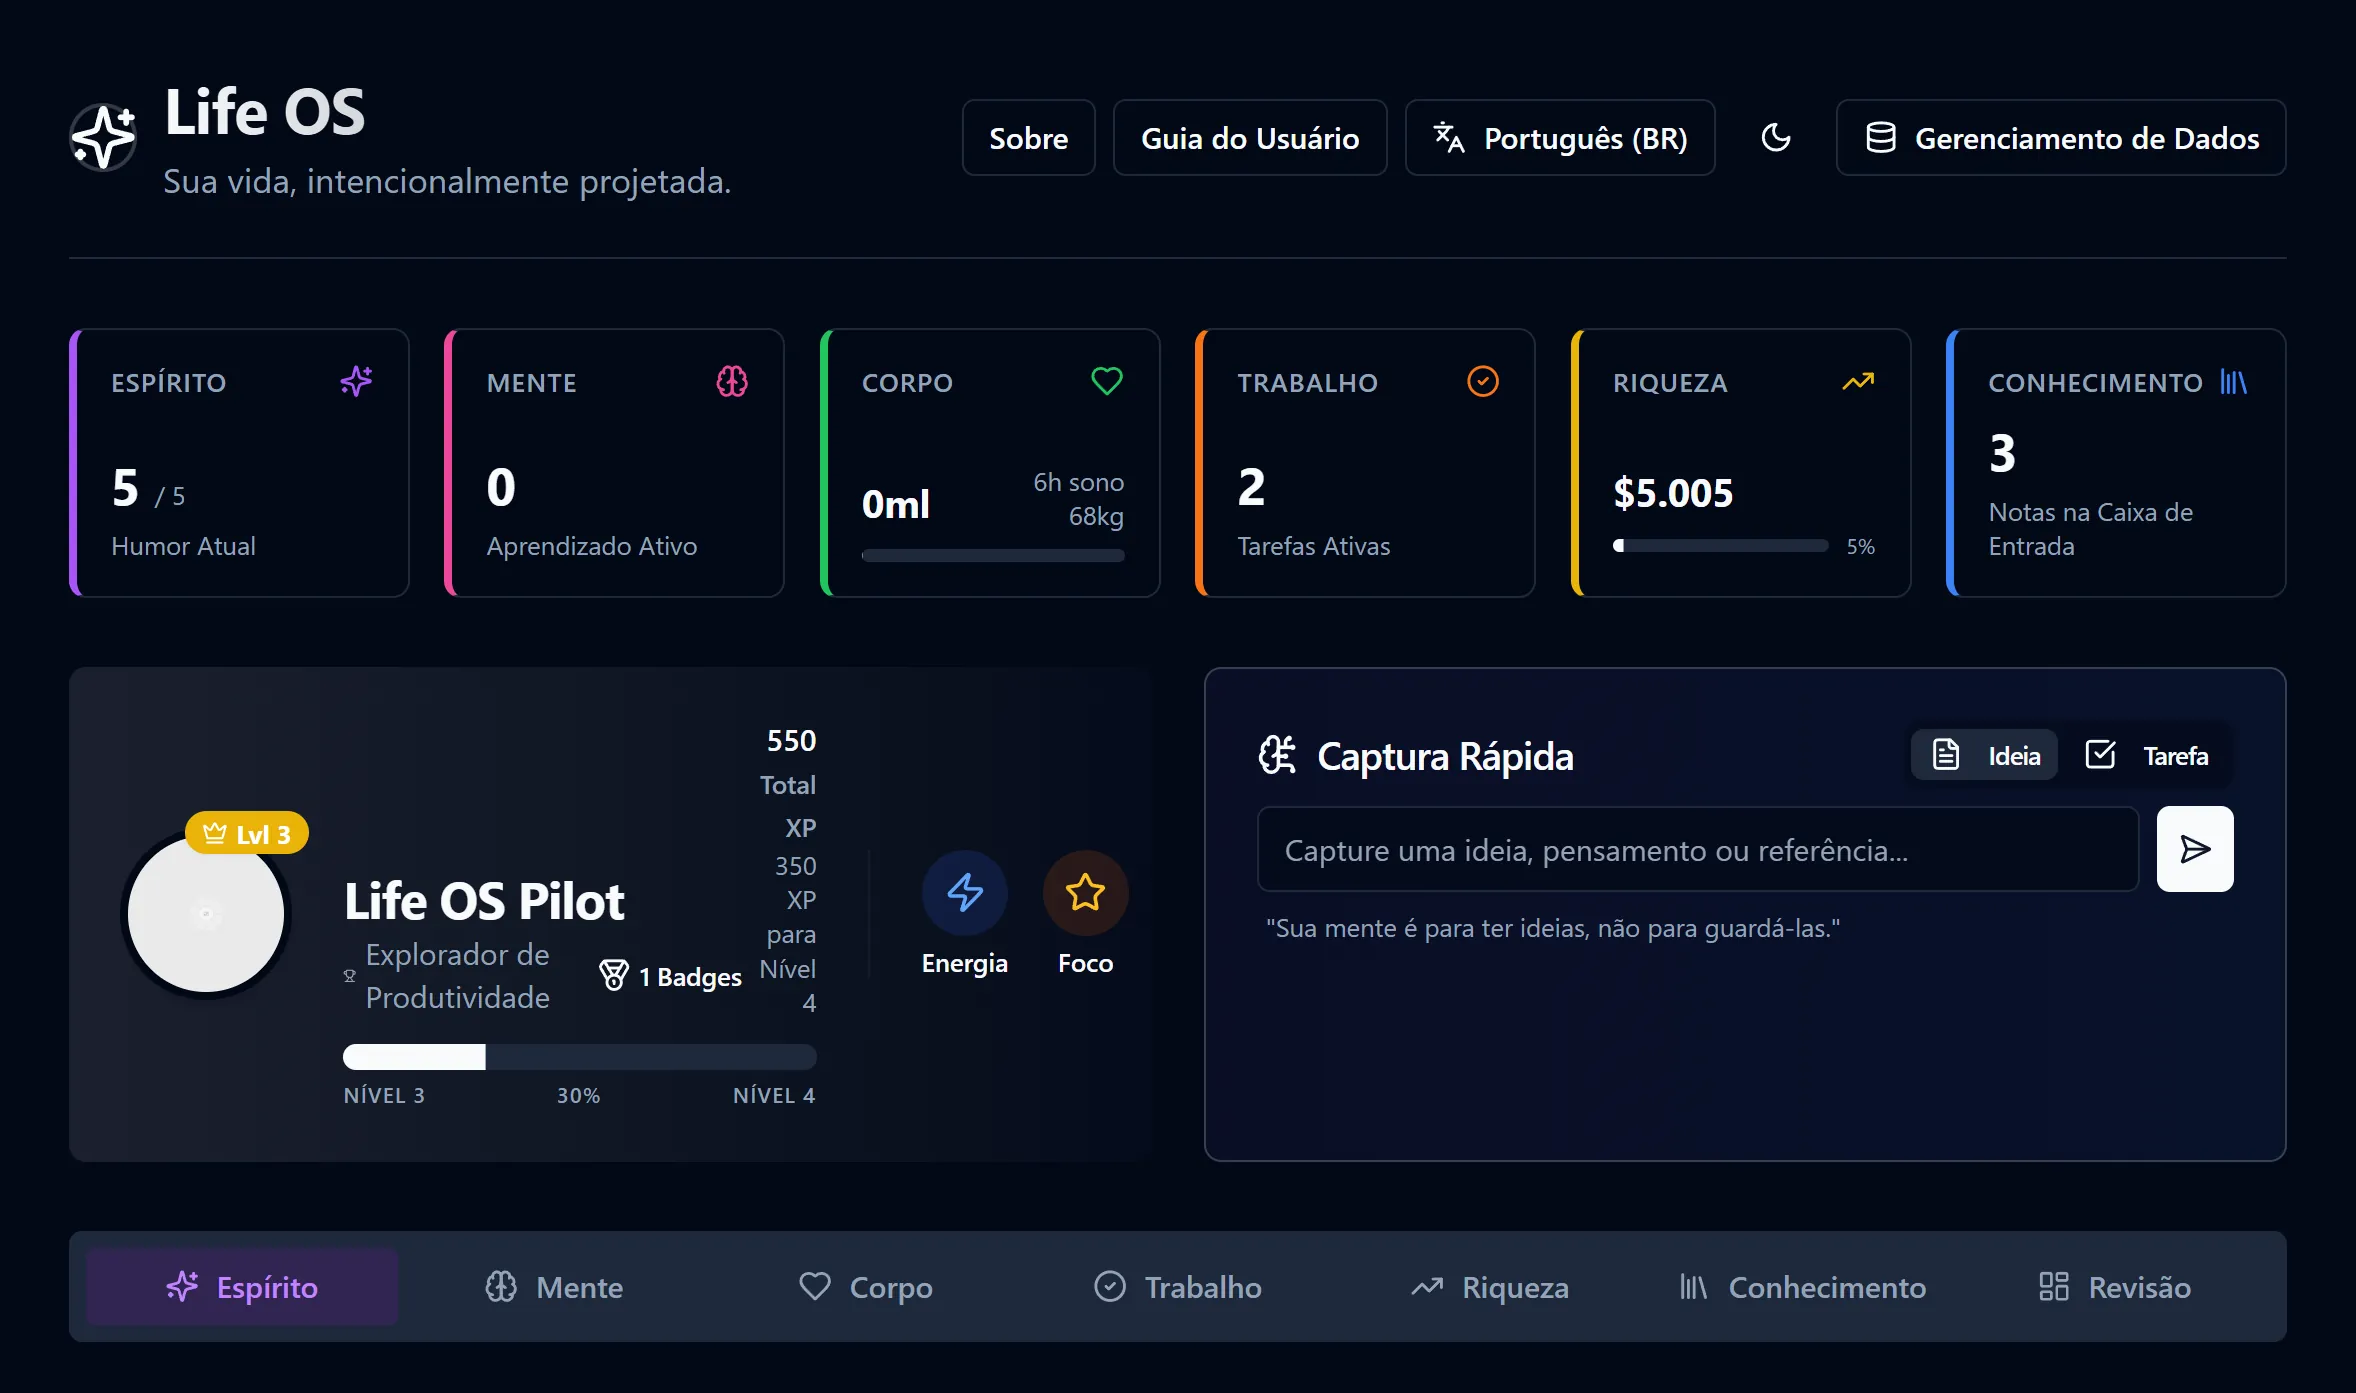This screenshot has height=1393, width=2356.
Task: Click the send arrow in Captura Rápida
Action: coord(2194,849)
